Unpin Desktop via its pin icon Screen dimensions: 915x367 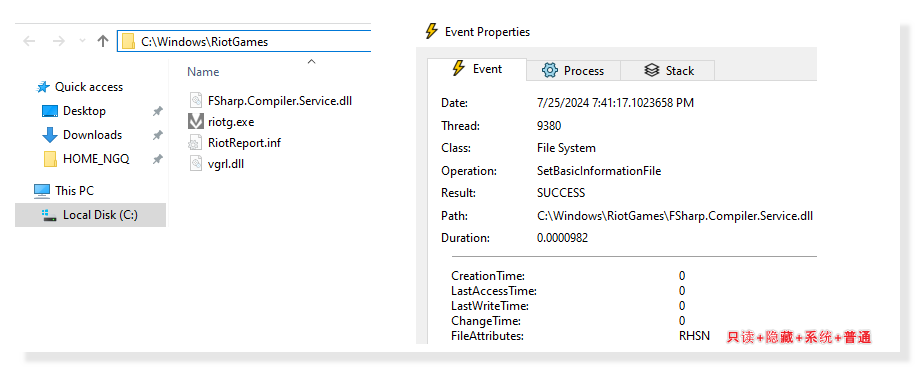(x=157, y=111)
